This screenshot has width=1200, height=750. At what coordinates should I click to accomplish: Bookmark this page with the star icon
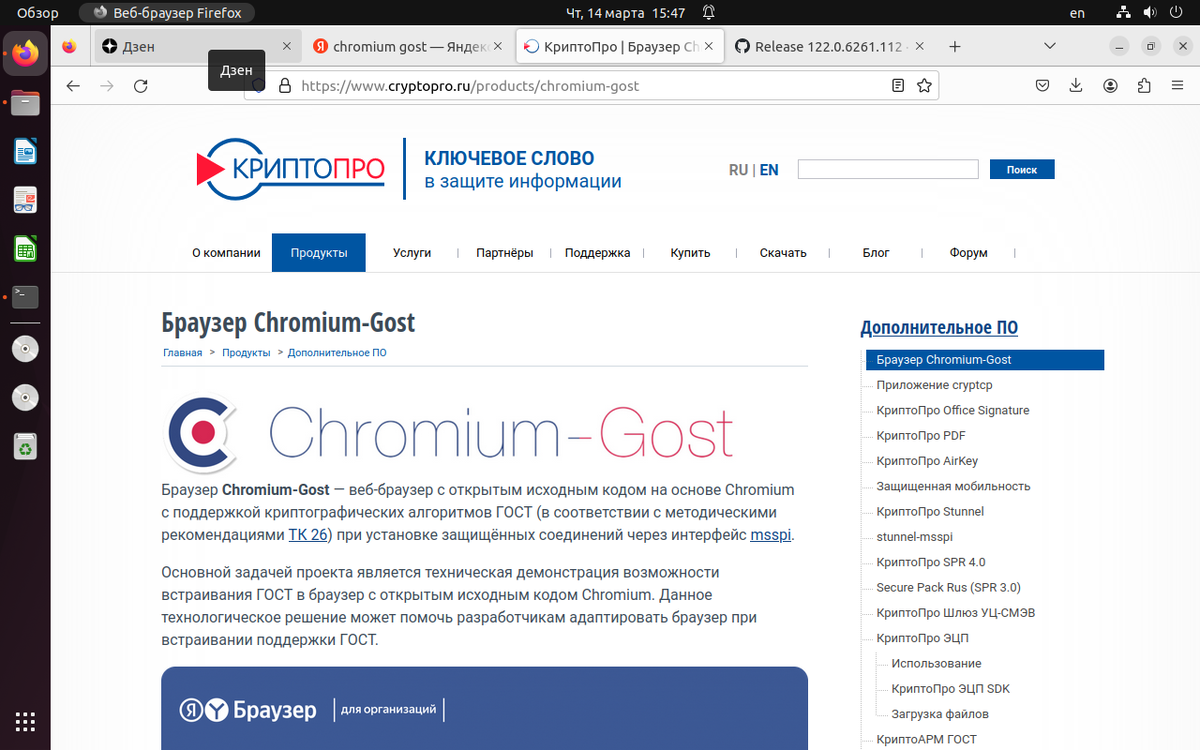pyautogui.click(x=925, y=86)
